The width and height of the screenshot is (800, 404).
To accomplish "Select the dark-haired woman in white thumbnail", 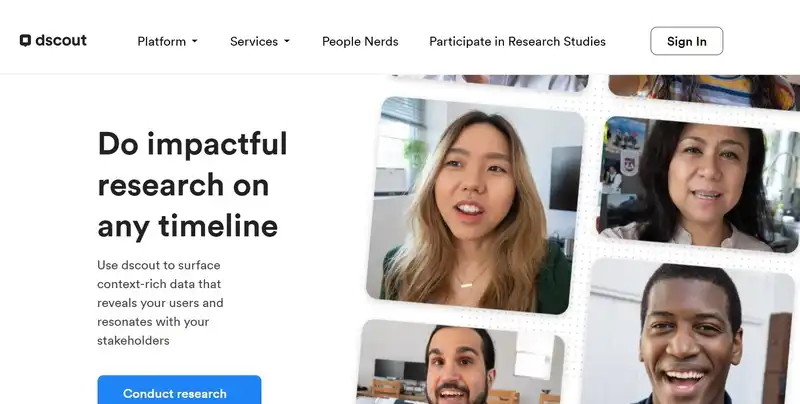I will point(699,185).
